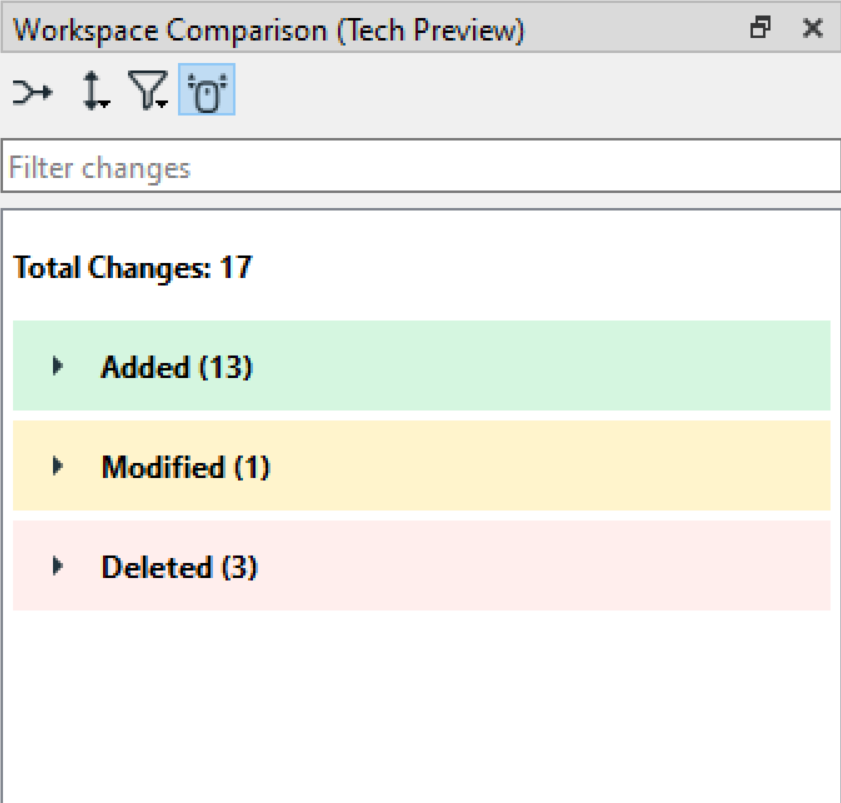841x803 pixels.
Task: Click the empty area below Deleted
Action: coord(420,710)
